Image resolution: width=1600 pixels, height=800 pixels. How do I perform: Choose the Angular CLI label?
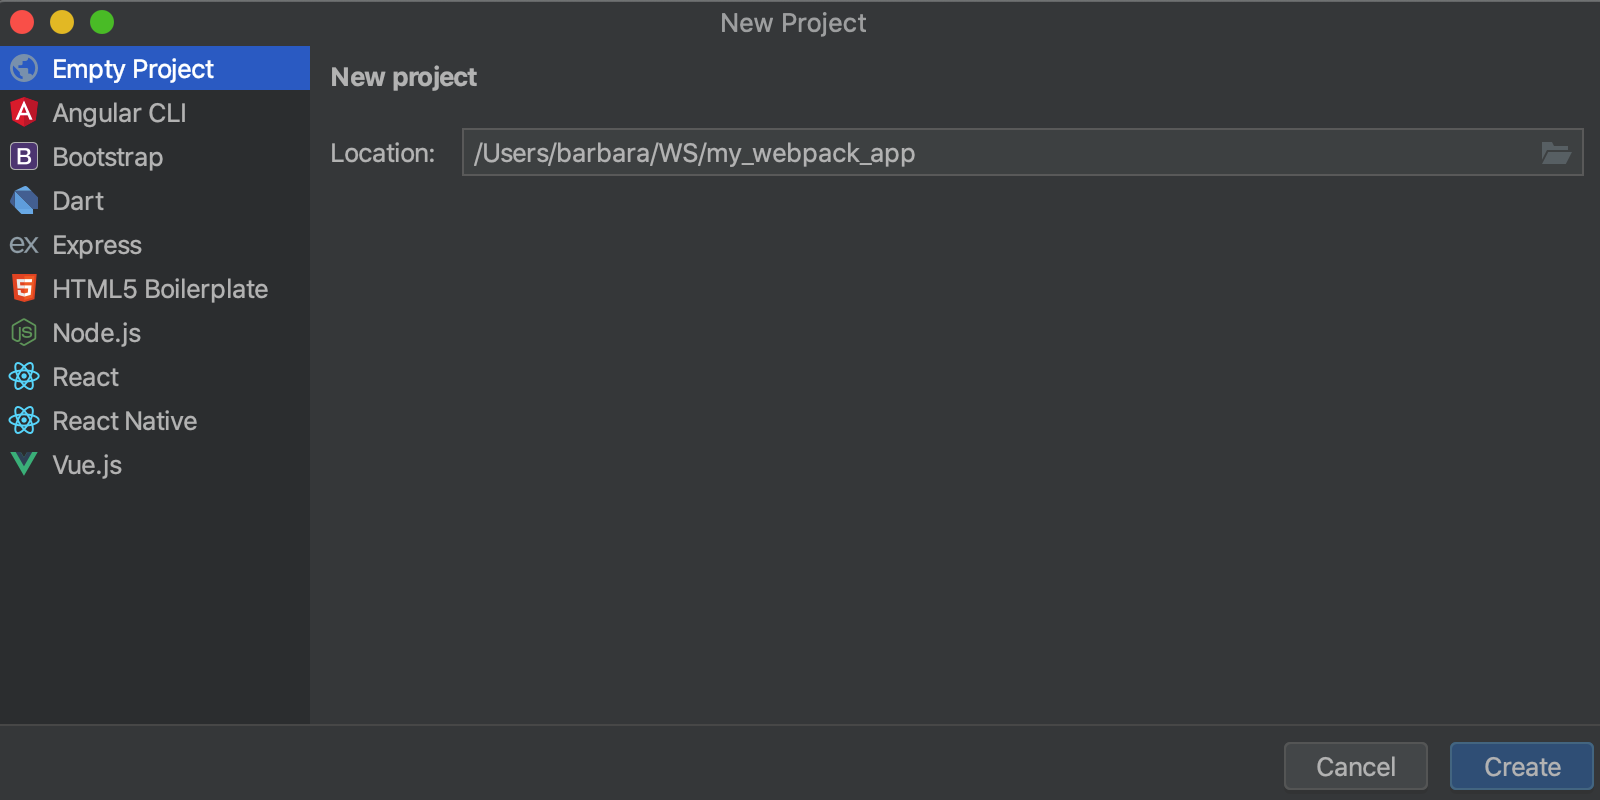tap(119, 113)
